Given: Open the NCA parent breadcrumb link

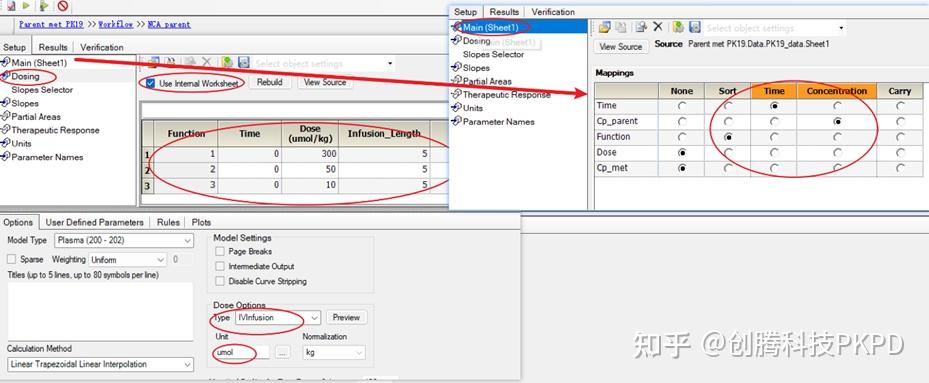Looking at the screenshot, I should [x=169, y=24].
